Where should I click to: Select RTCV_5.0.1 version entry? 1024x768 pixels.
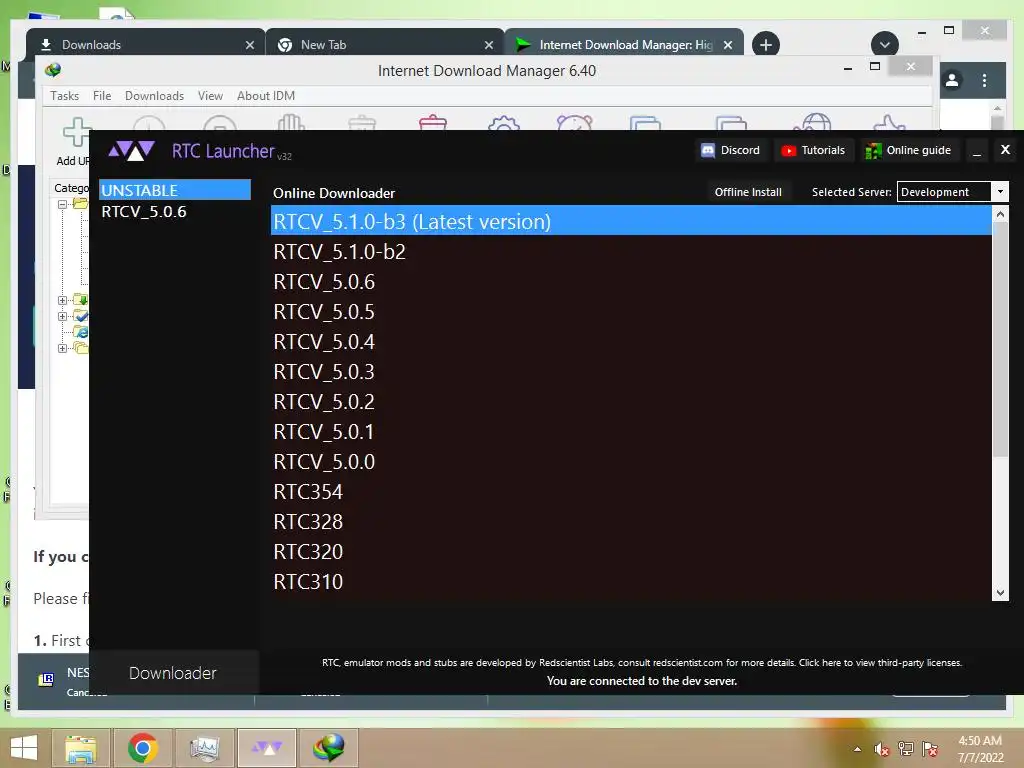click(631, 432)
